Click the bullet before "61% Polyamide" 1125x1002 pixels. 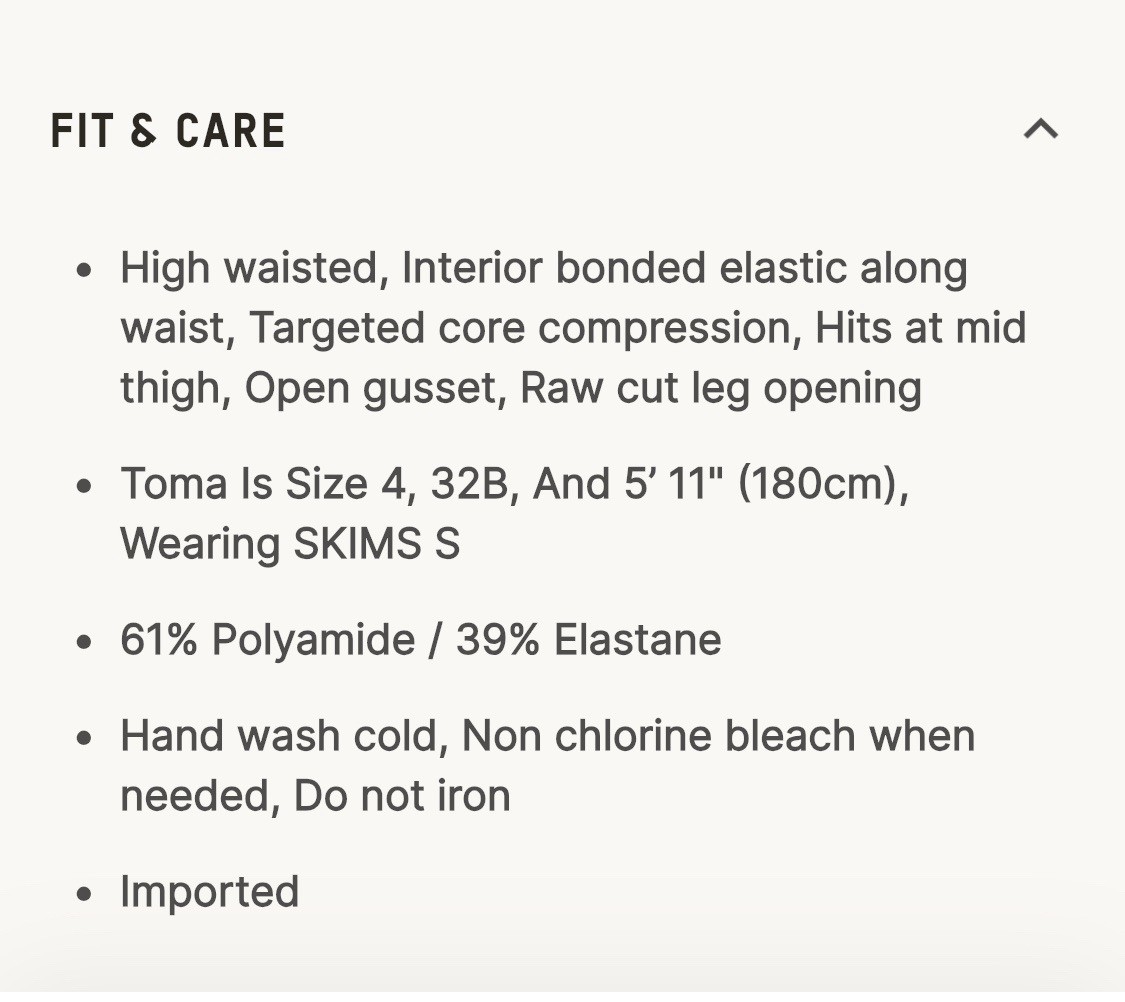[x=84, y=641]
